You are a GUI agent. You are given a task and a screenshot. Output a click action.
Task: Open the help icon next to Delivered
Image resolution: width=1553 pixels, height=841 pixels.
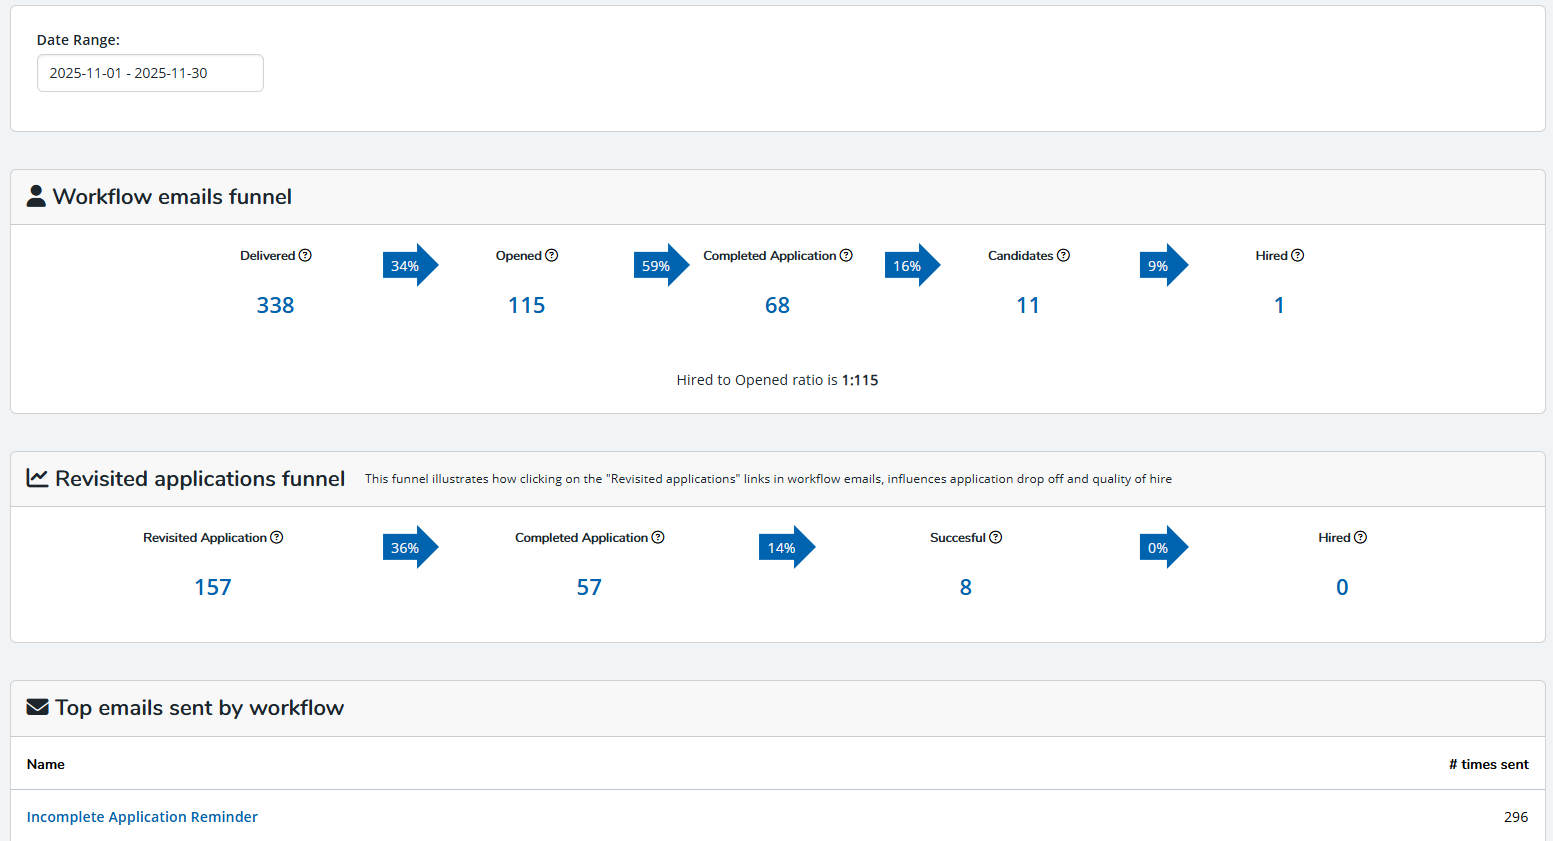pyautogui.click(x=306, y=255)
